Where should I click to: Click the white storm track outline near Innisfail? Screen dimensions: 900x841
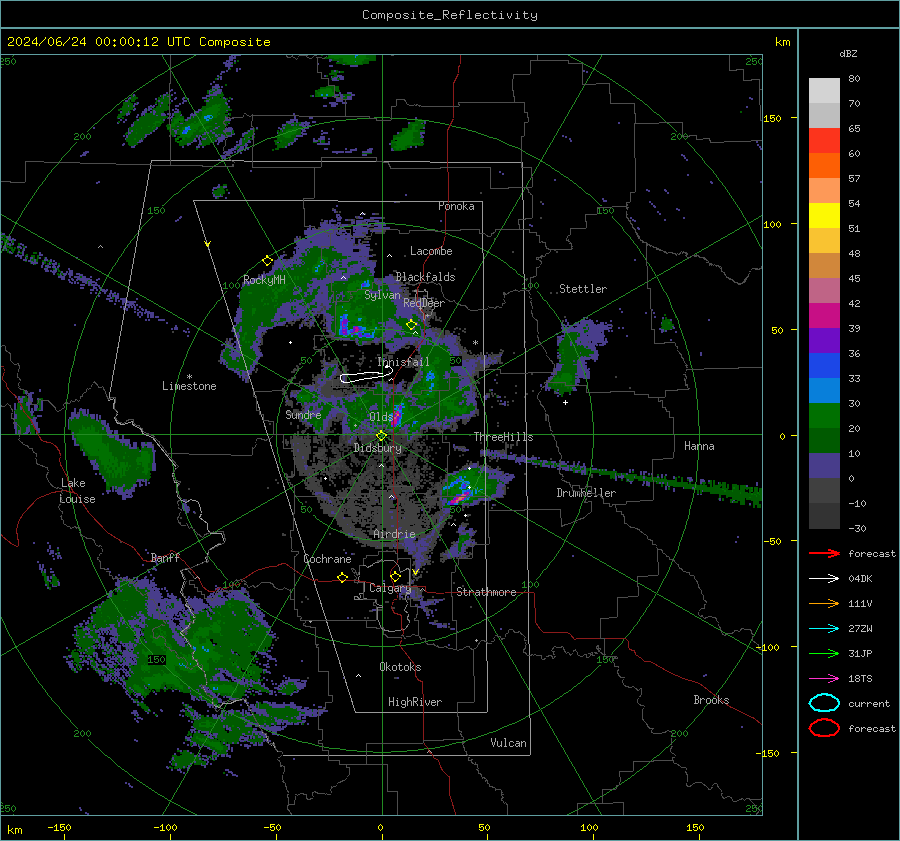tap(366, 377)
